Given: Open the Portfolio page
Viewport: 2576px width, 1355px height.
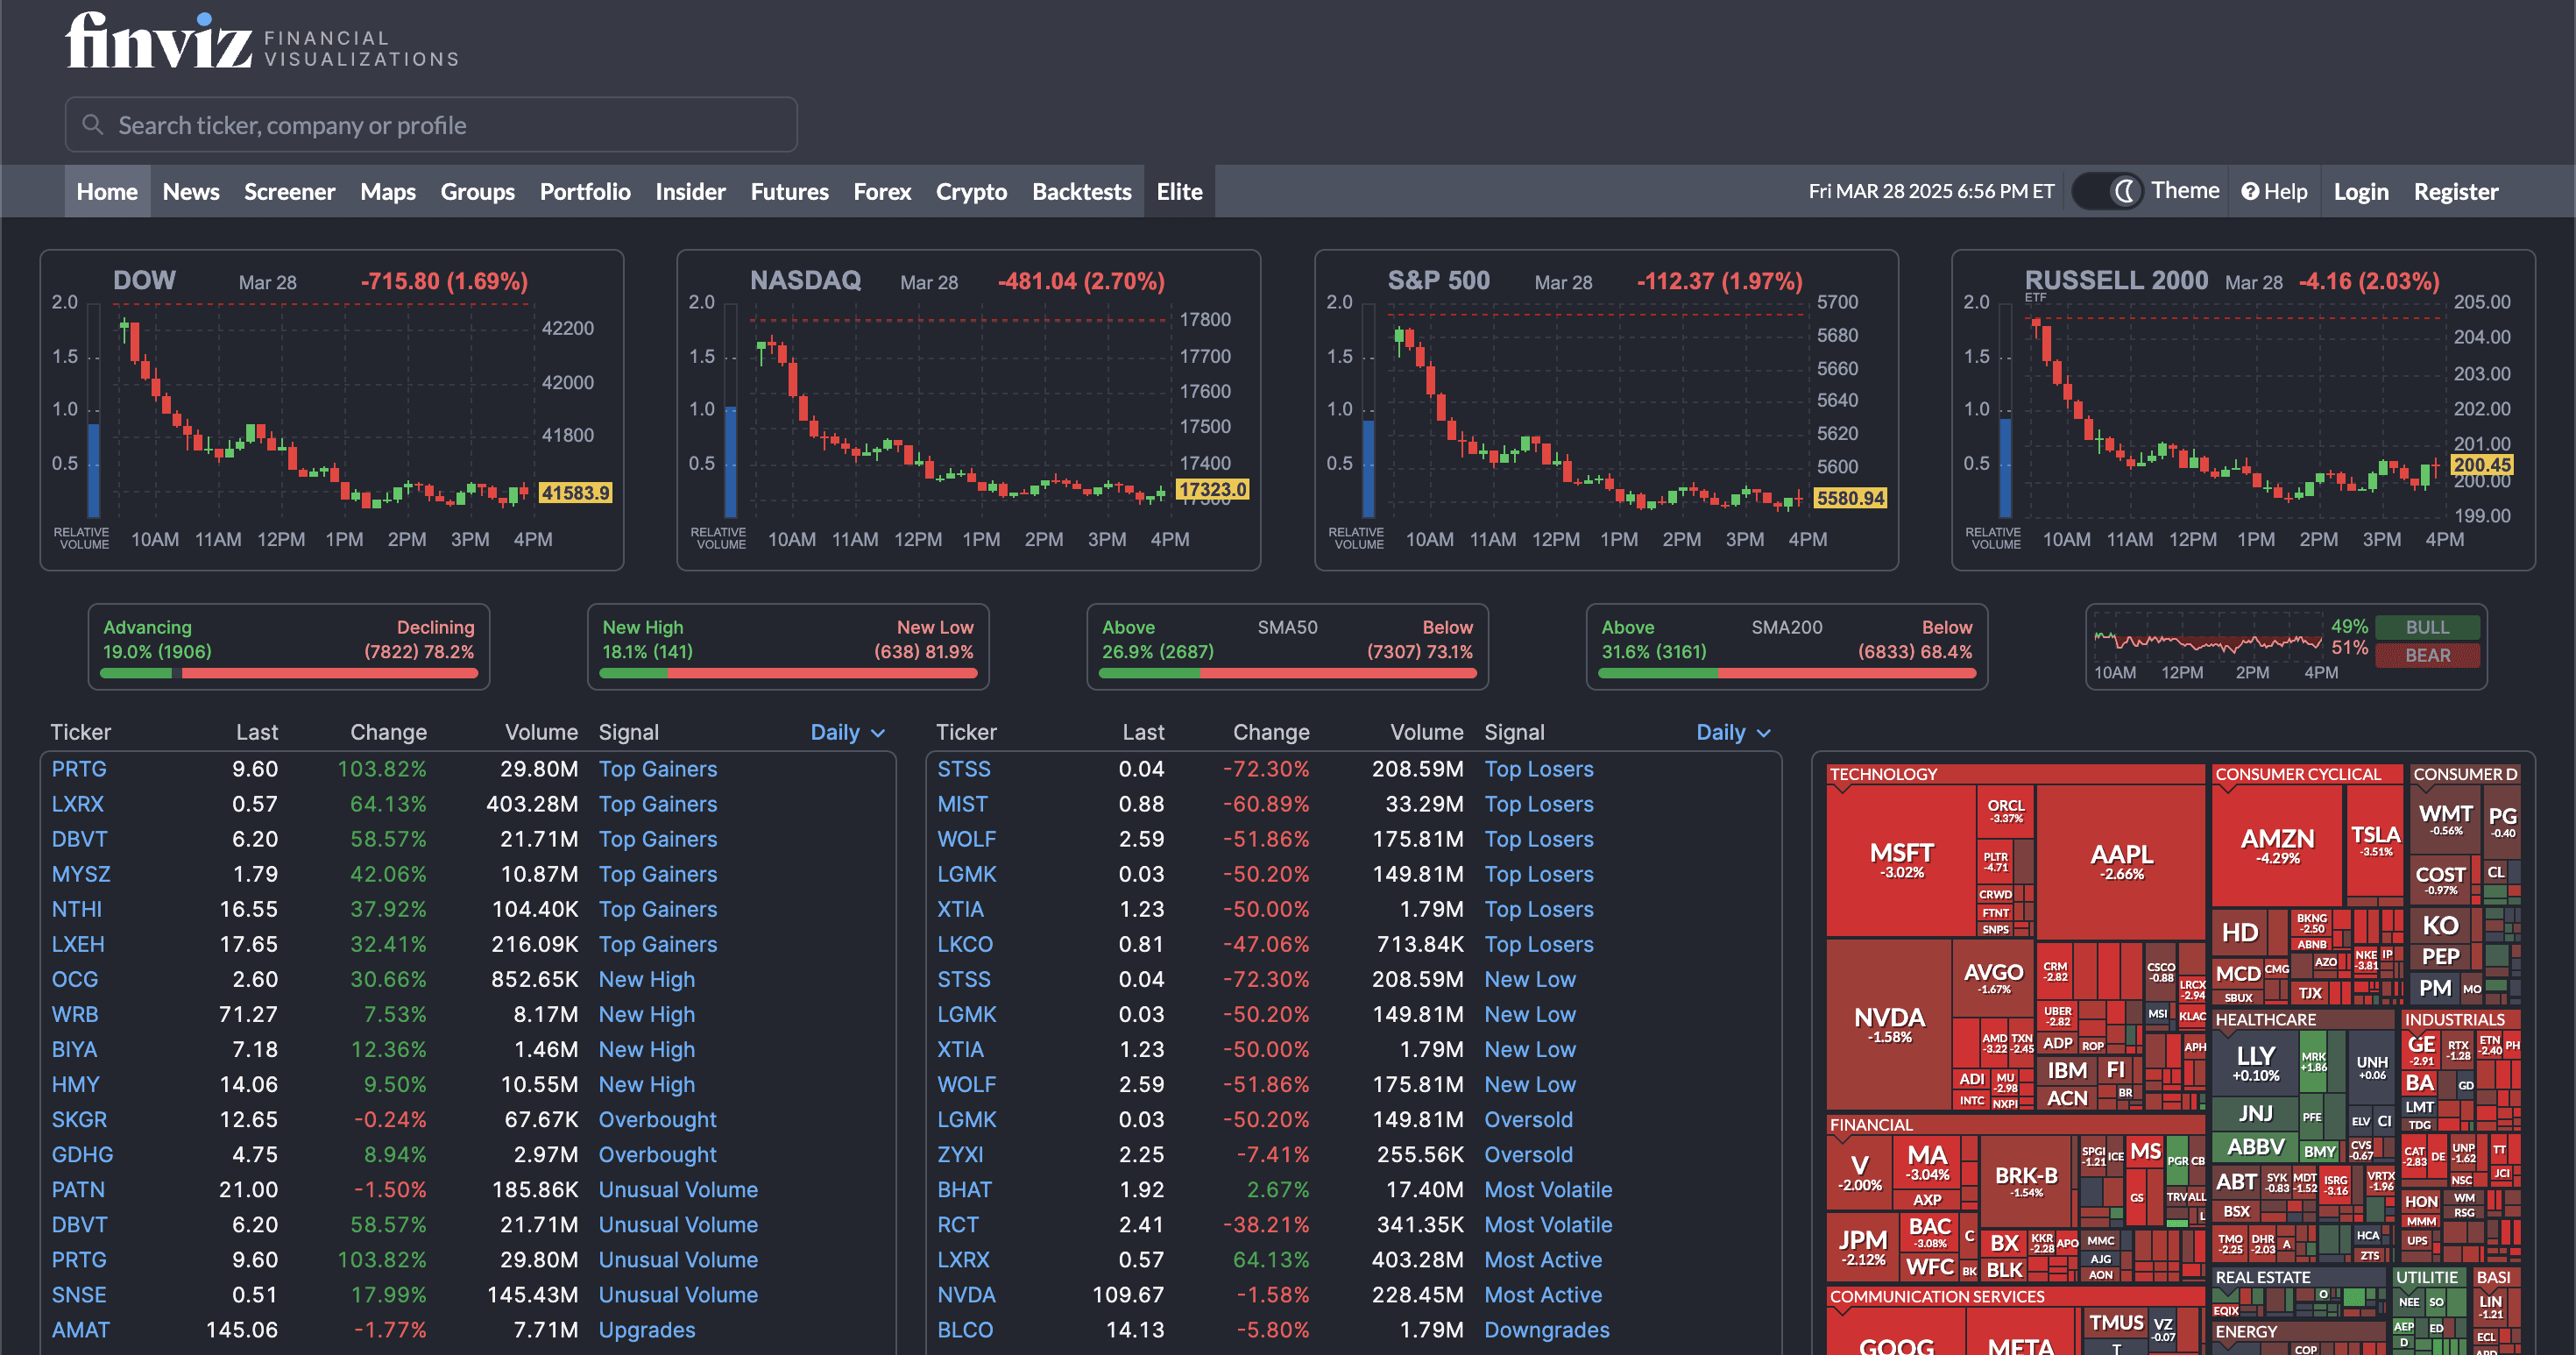Looking at the screenshot, I should tap(585, 191).
